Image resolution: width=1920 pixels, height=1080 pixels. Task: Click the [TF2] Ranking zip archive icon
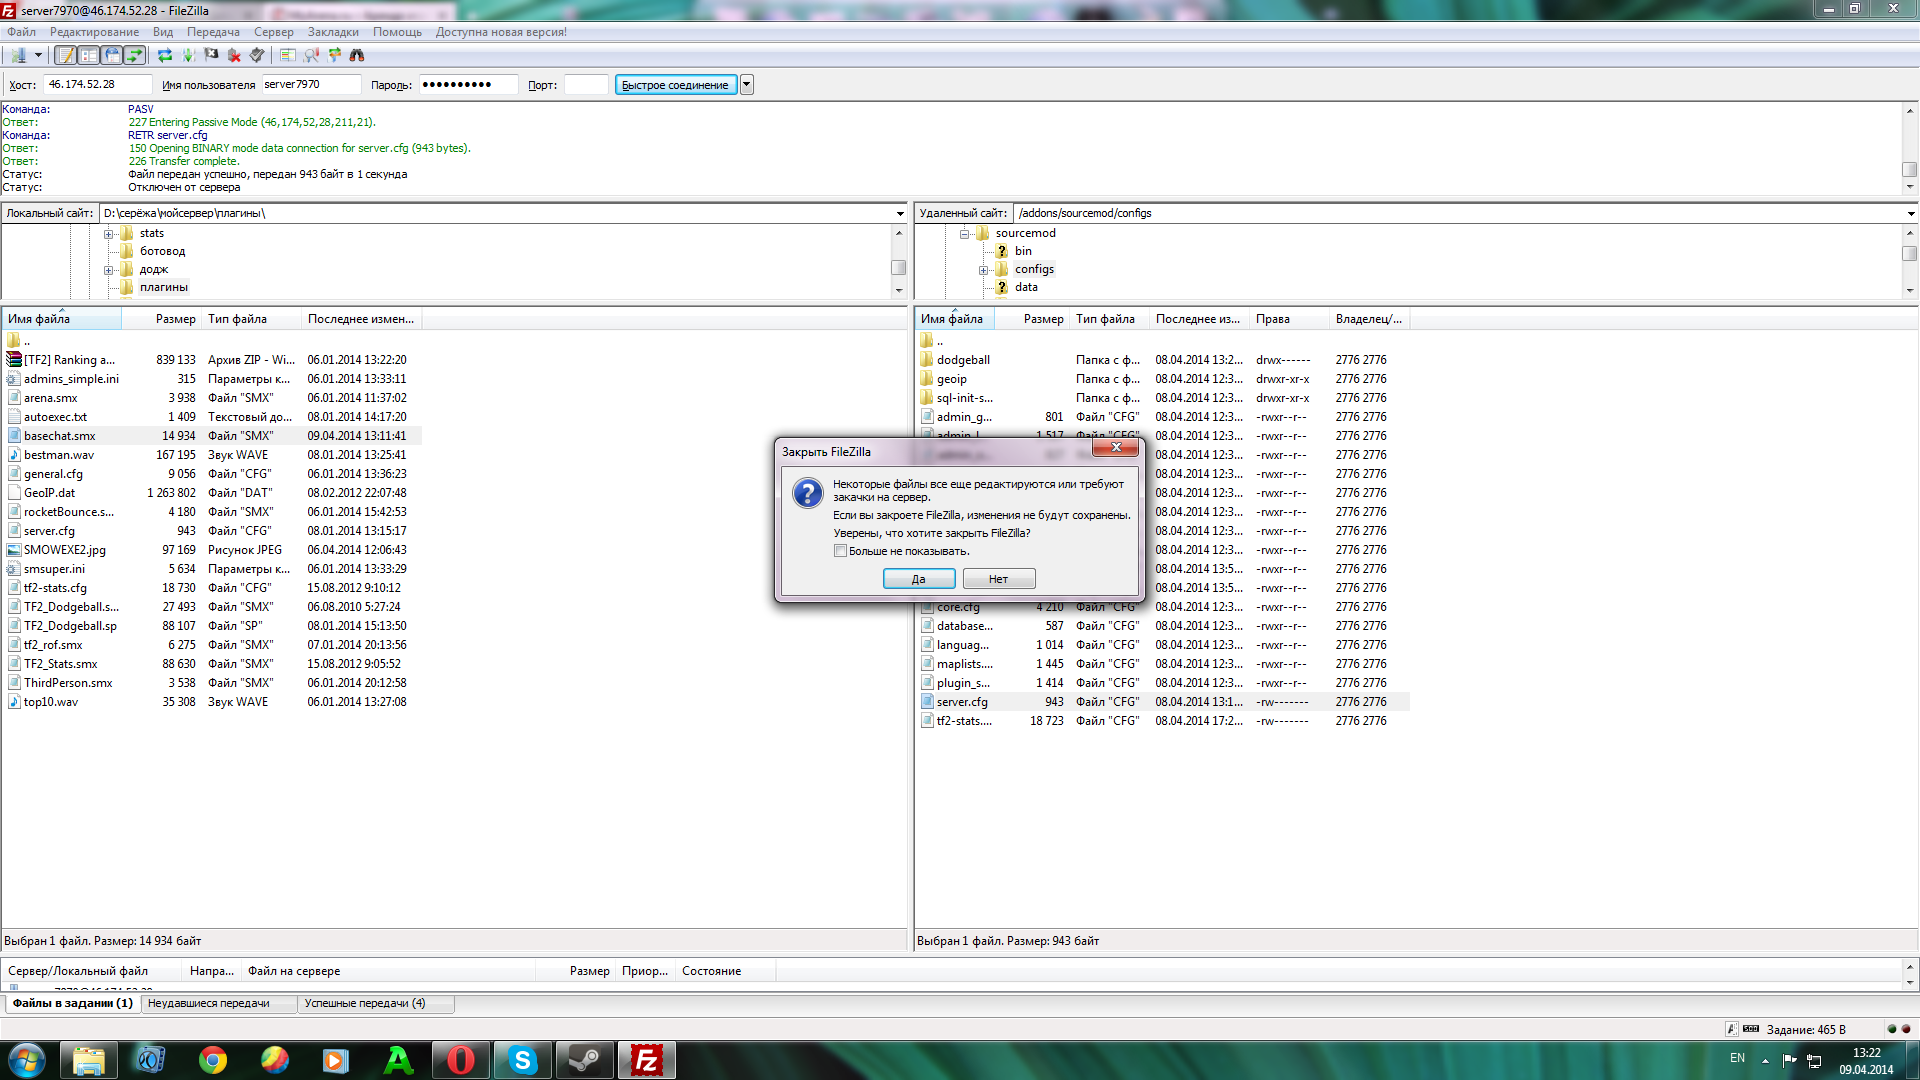click(x=14, y=360)
